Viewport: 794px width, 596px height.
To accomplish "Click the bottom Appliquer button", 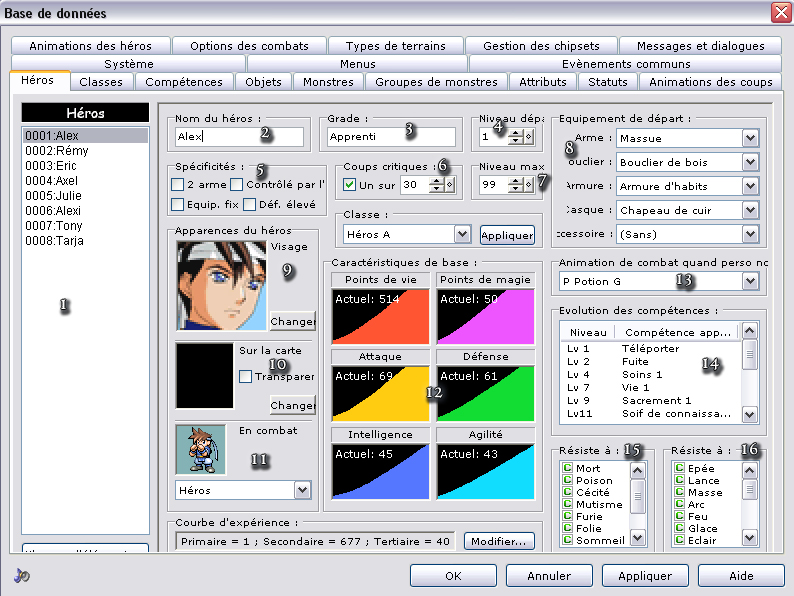I will pos(645,576).
